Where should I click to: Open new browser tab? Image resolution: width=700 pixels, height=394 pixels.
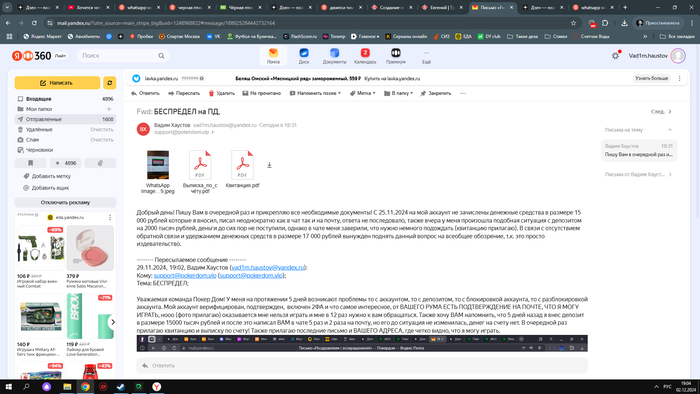(x=625, y=7)
